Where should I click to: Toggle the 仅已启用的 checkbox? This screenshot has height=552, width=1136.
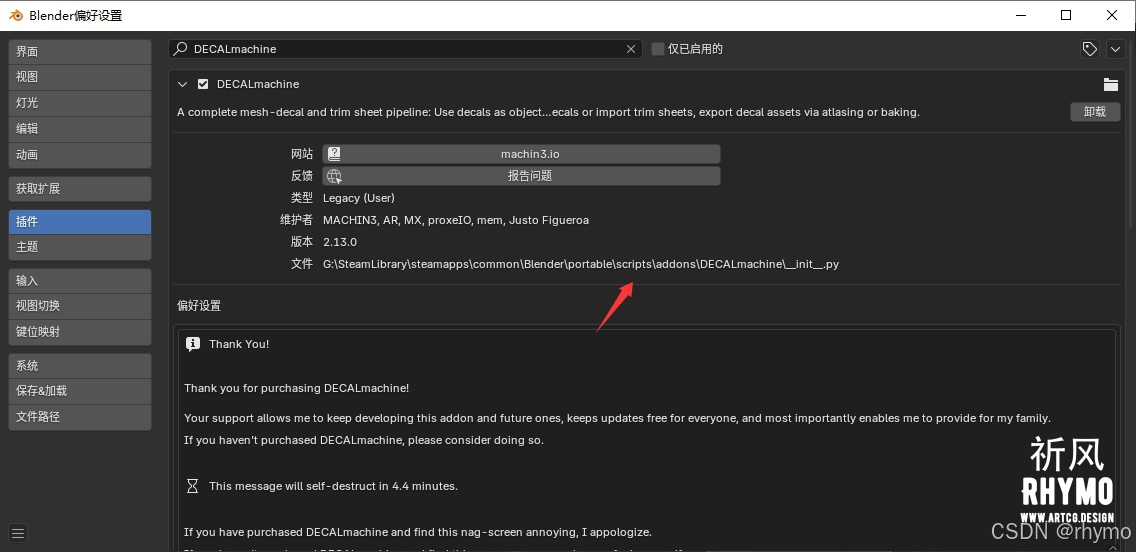(658, 49)
